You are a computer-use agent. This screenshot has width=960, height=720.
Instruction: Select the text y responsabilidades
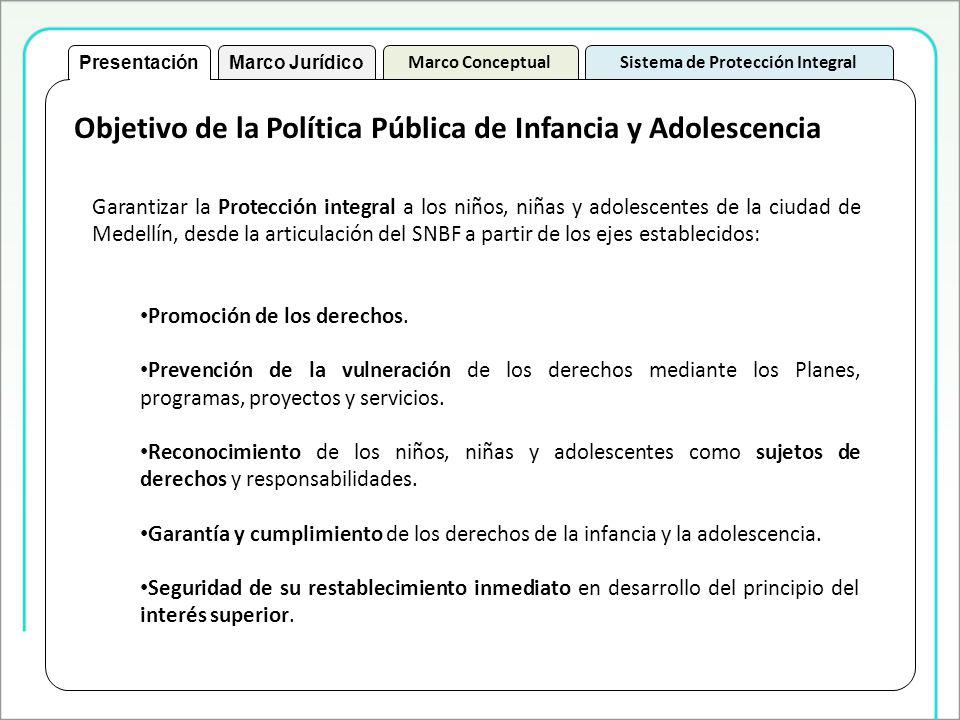pyautogui.click(x=324, y=479)
